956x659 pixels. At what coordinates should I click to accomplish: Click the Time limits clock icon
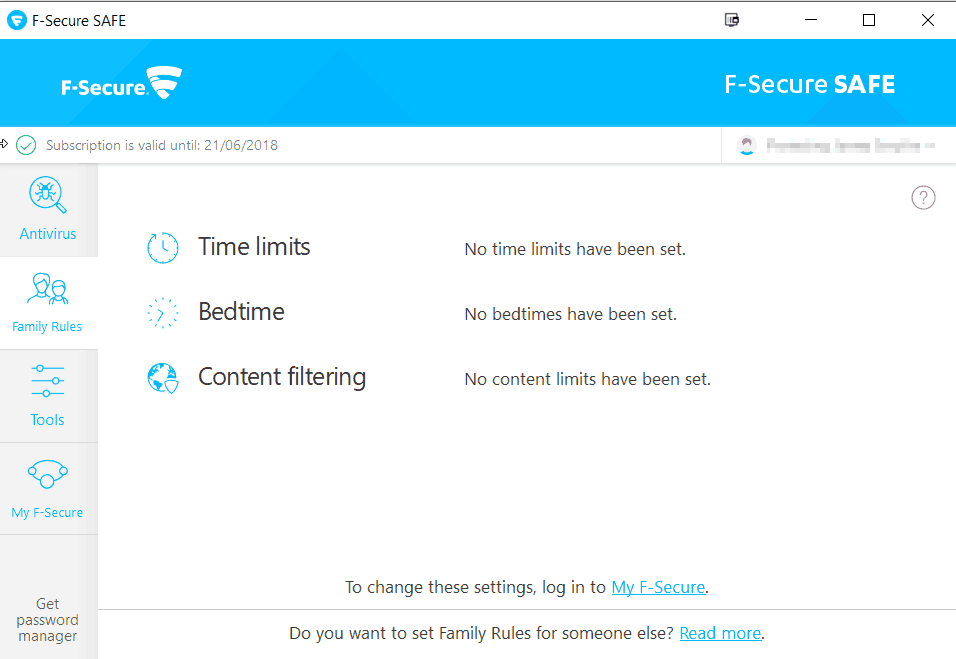pyautogui.click(x=163, y=247)
